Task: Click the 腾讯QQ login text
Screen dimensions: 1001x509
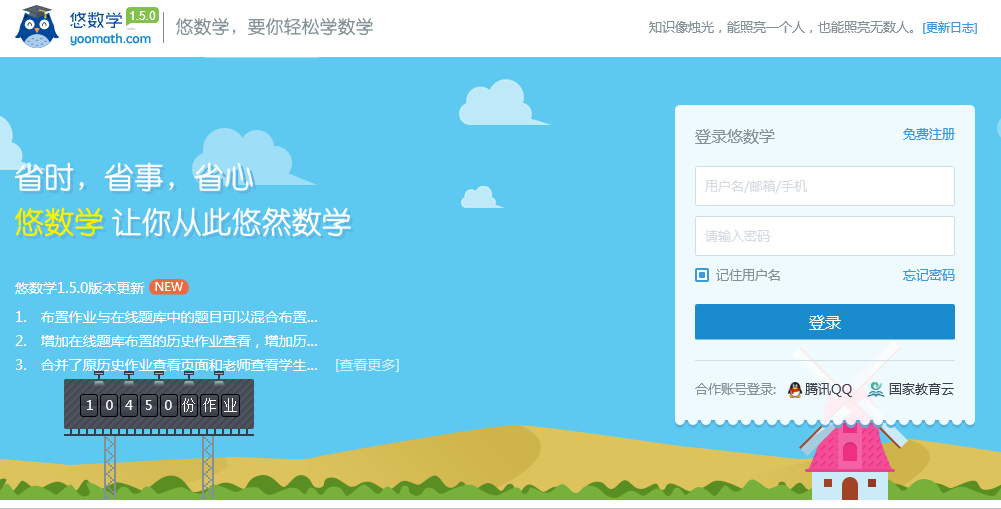Action: point(828,389)
